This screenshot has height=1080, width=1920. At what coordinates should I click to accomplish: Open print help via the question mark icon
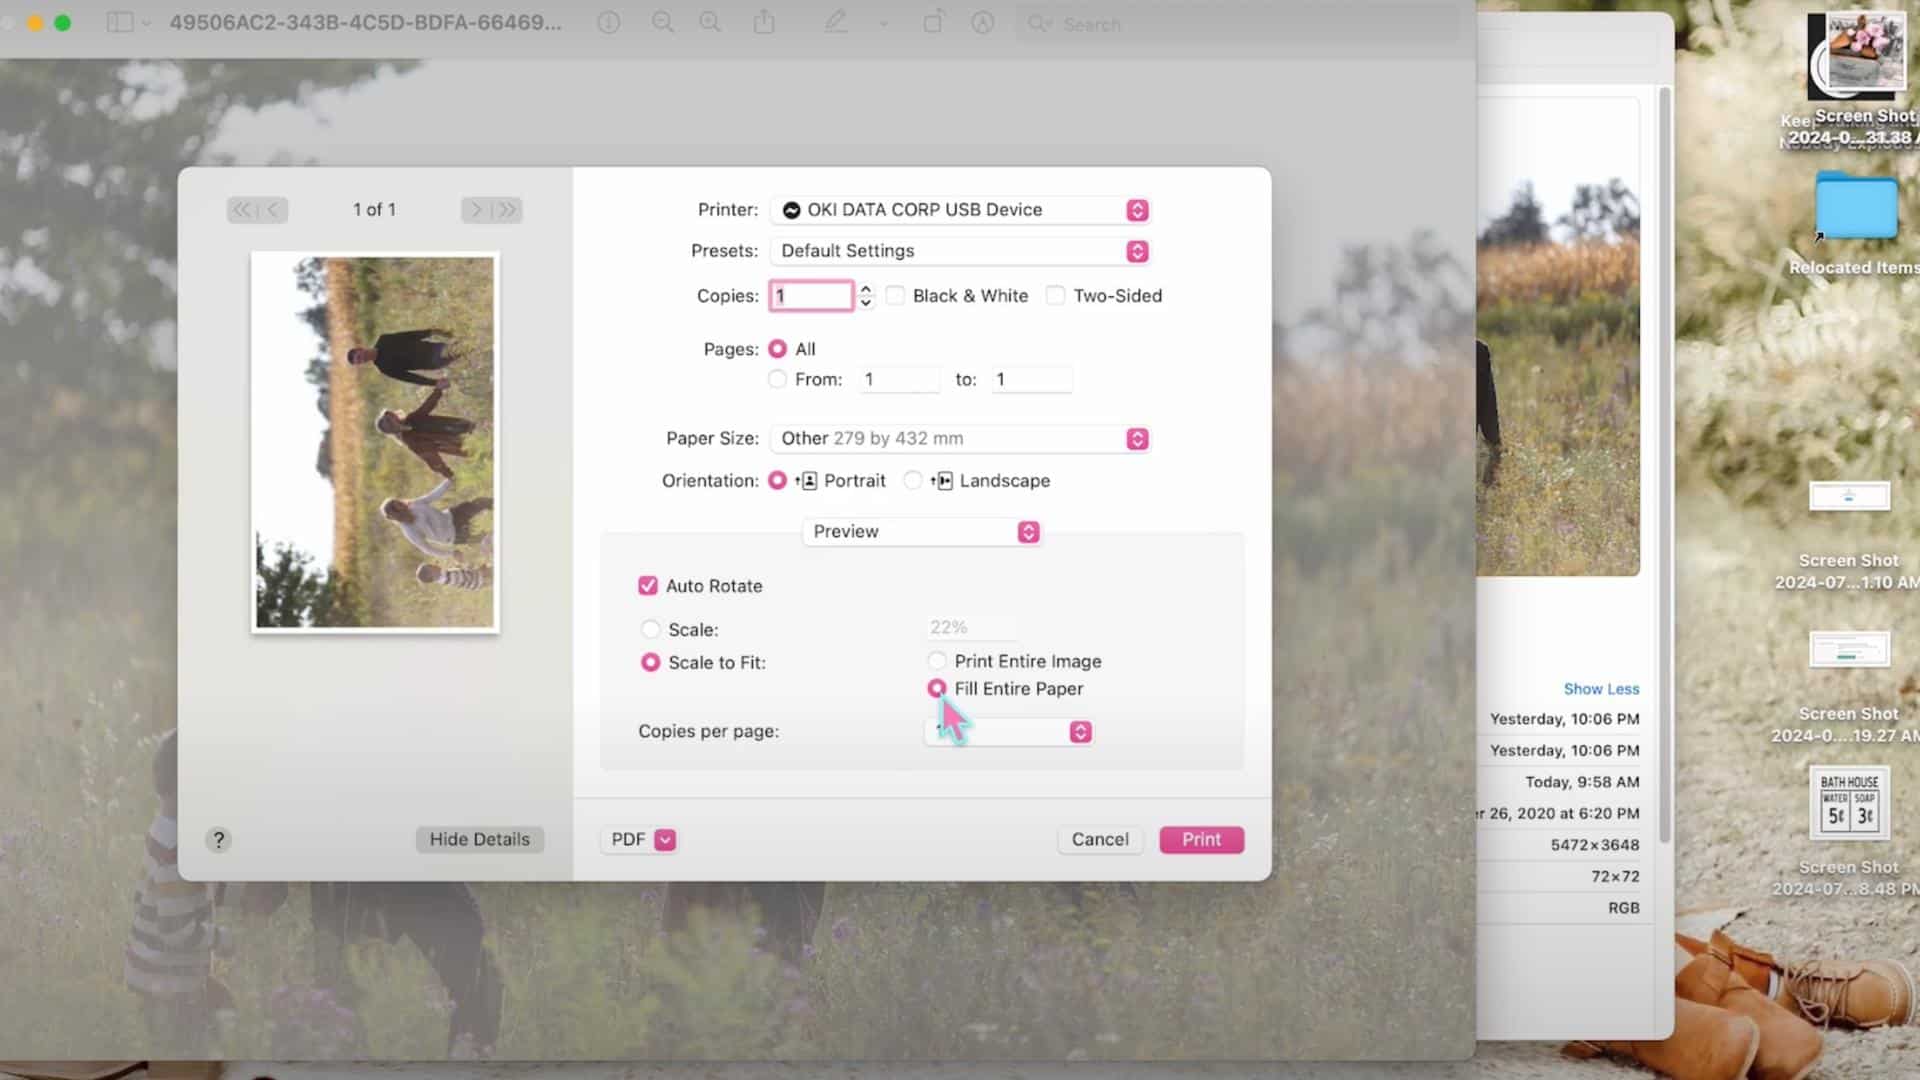point(218,839)
